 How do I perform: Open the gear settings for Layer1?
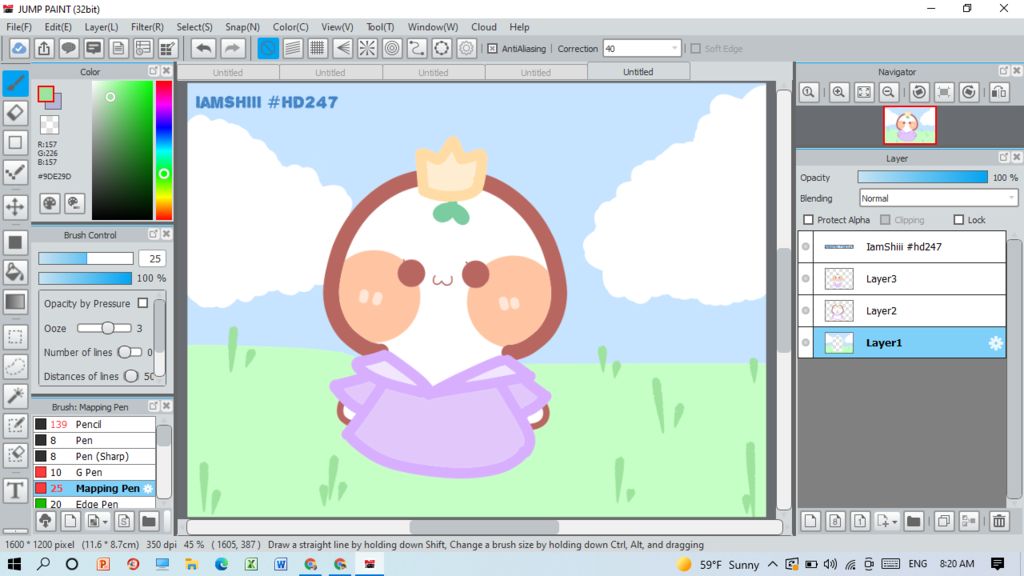(995, 343)
